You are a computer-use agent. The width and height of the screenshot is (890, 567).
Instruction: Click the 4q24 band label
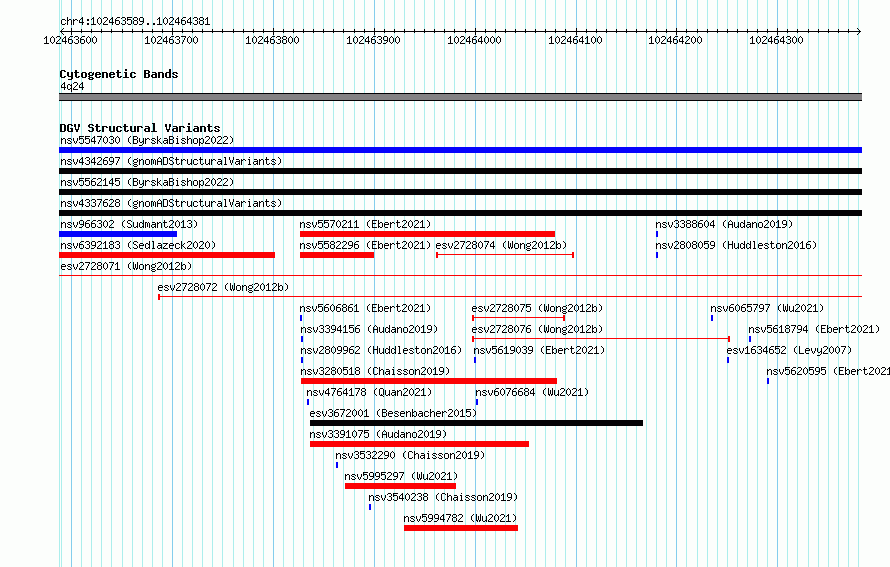click(72, 86)
